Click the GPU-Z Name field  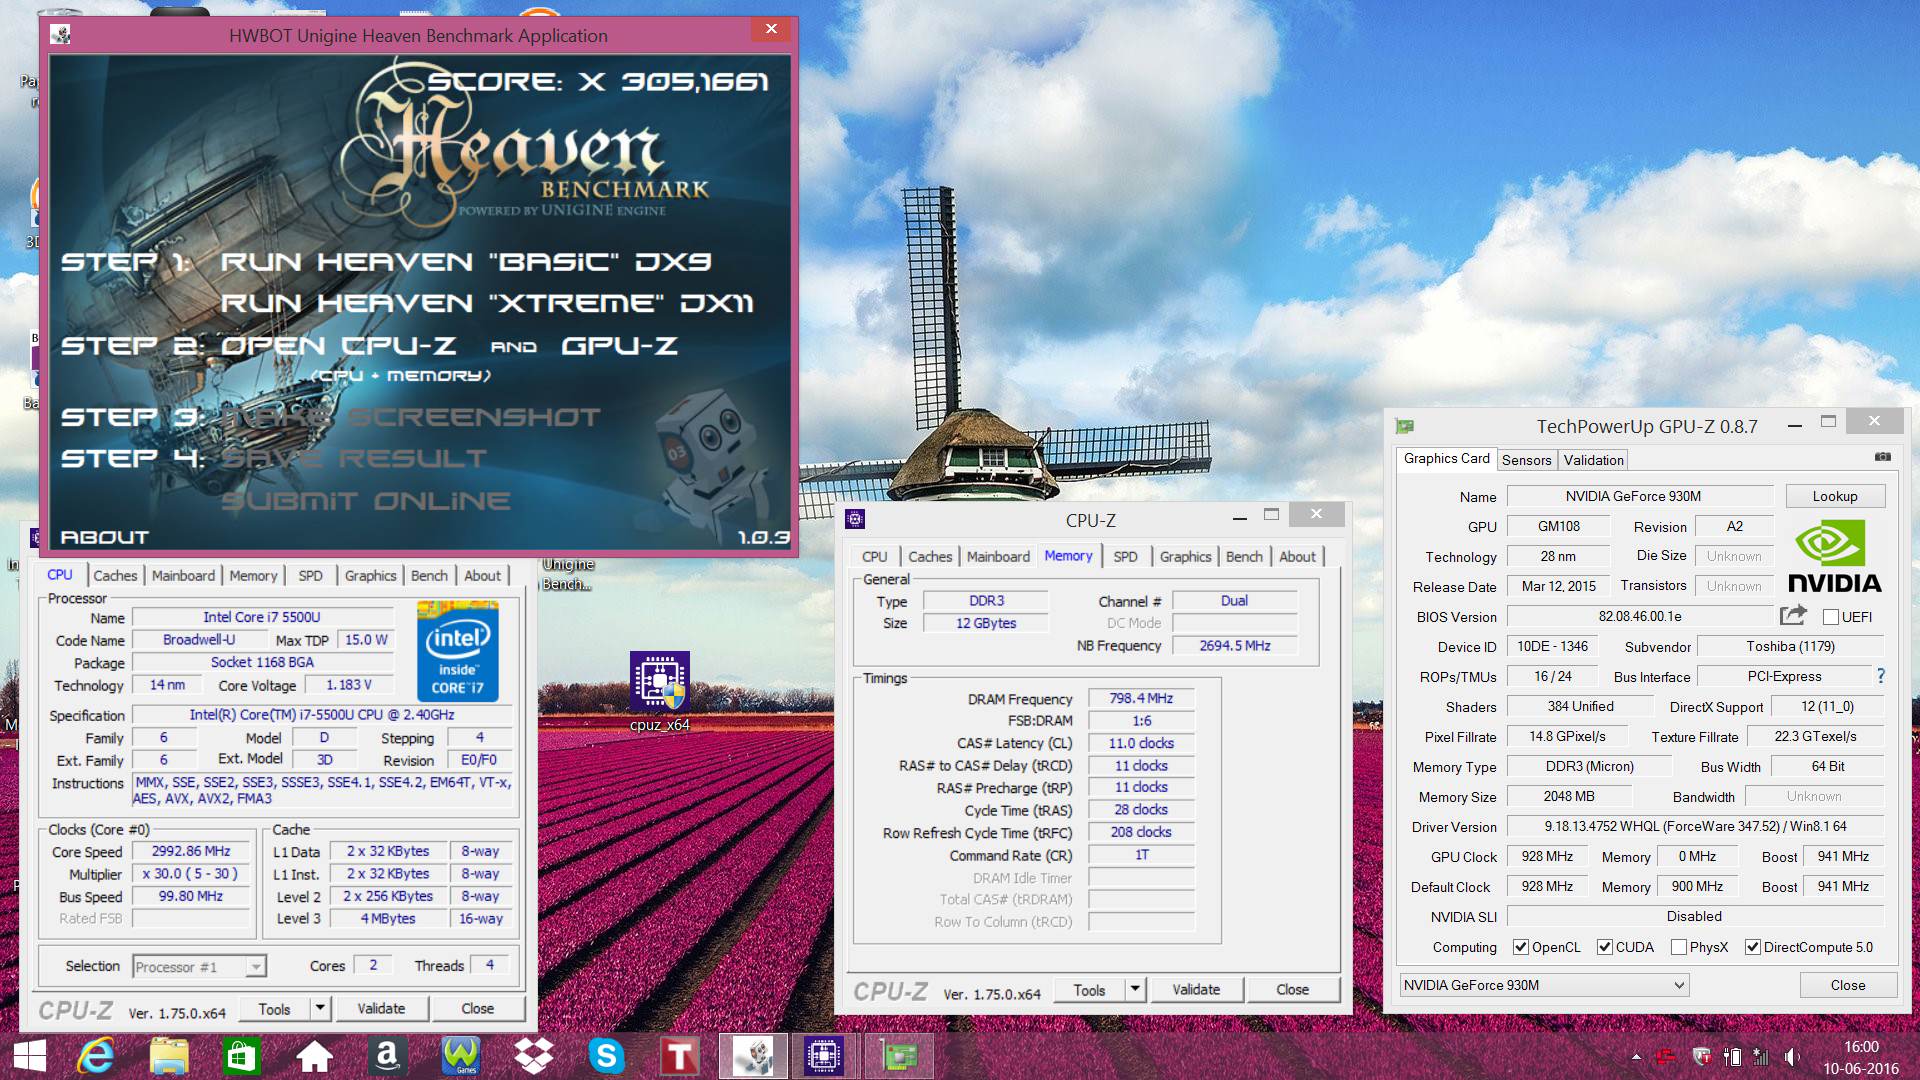(1640, 496)
